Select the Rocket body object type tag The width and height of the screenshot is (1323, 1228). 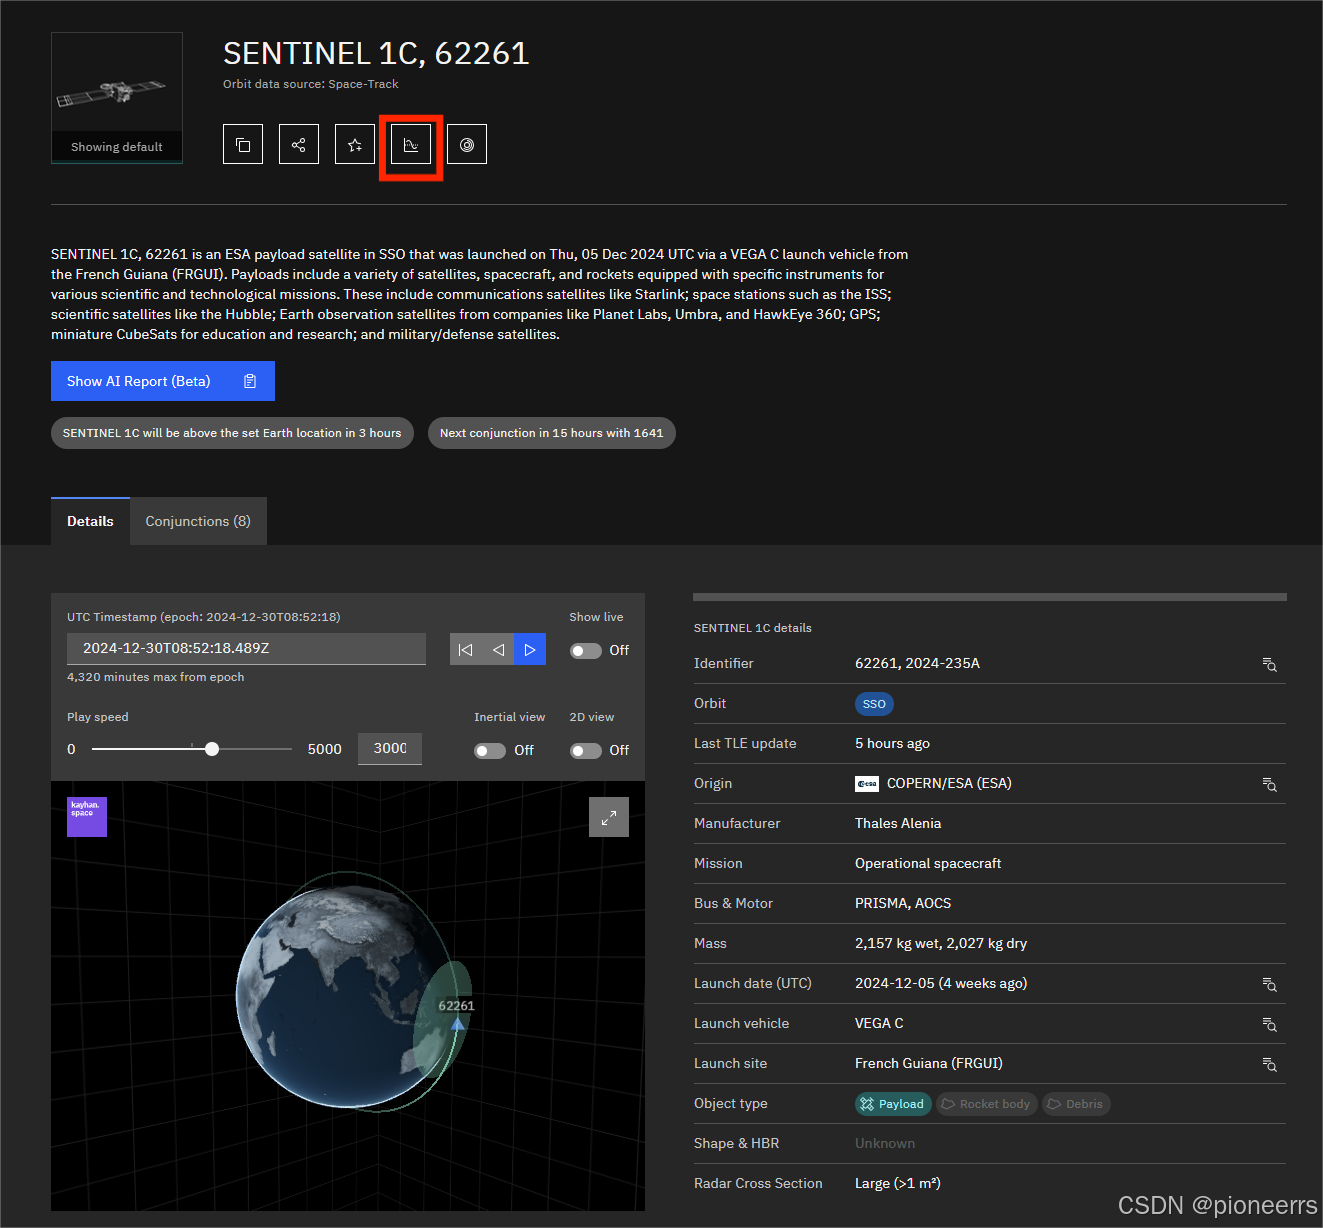(986, 1104)
